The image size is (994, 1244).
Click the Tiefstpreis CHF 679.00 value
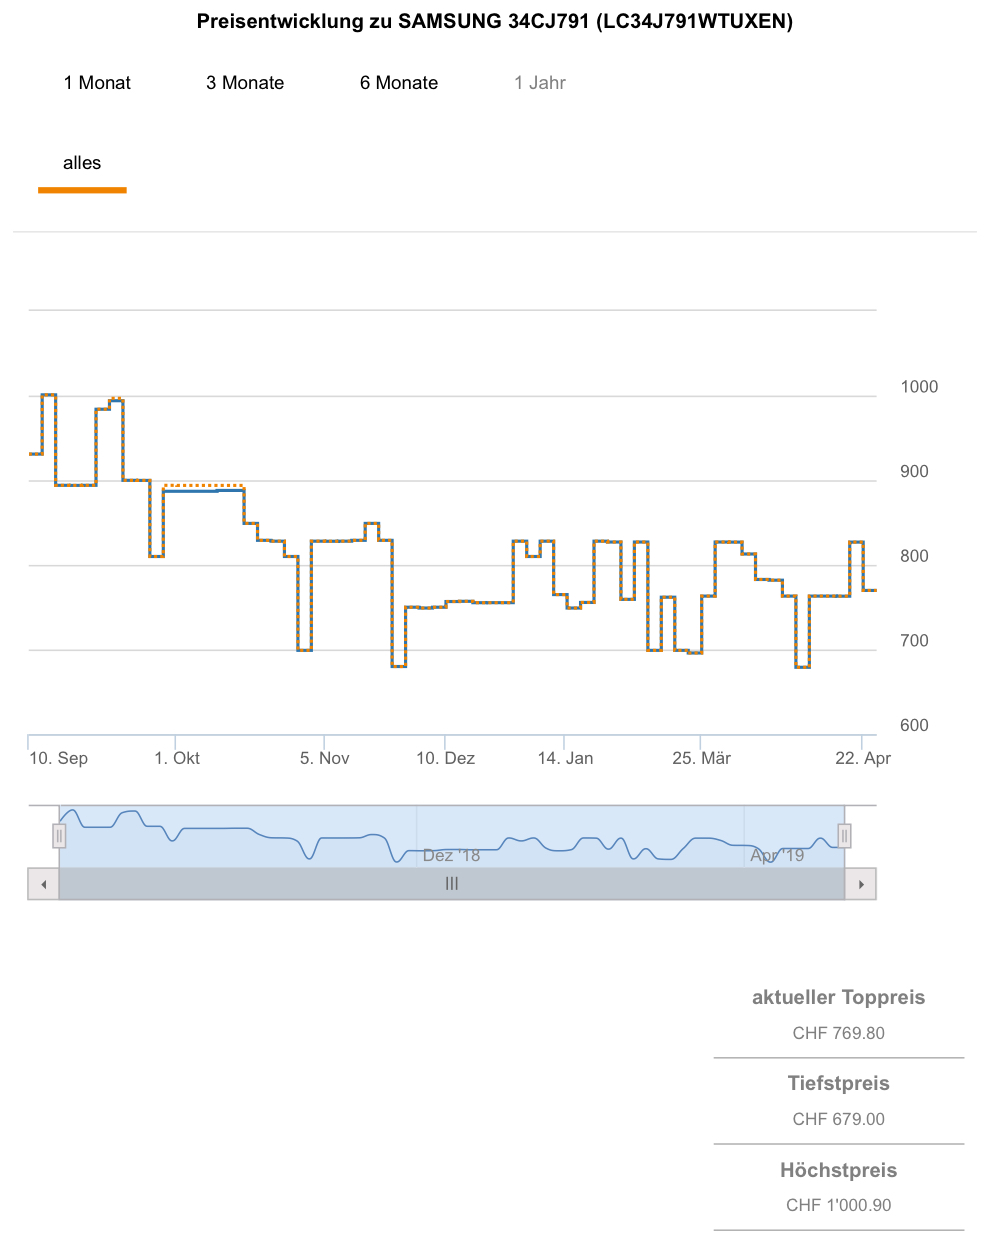[838, 1119]
